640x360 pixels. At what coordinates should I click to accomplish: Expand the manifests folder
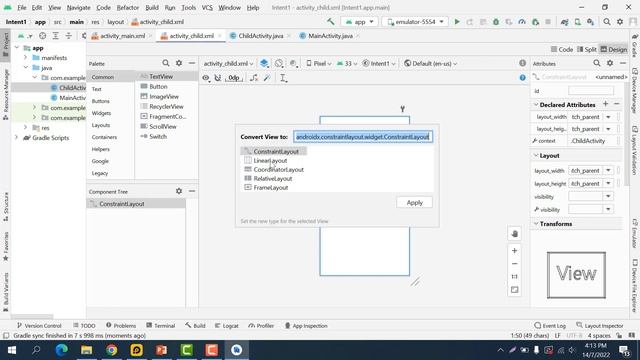click(25, 58)
